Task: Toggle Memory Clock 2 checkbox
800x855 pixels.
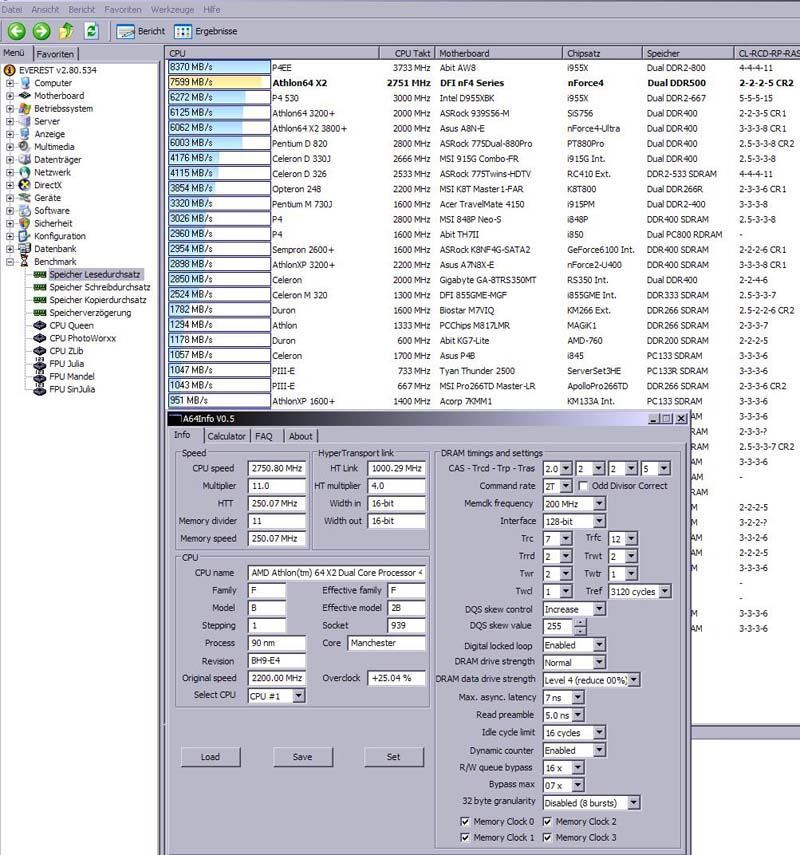Action: 547,821
